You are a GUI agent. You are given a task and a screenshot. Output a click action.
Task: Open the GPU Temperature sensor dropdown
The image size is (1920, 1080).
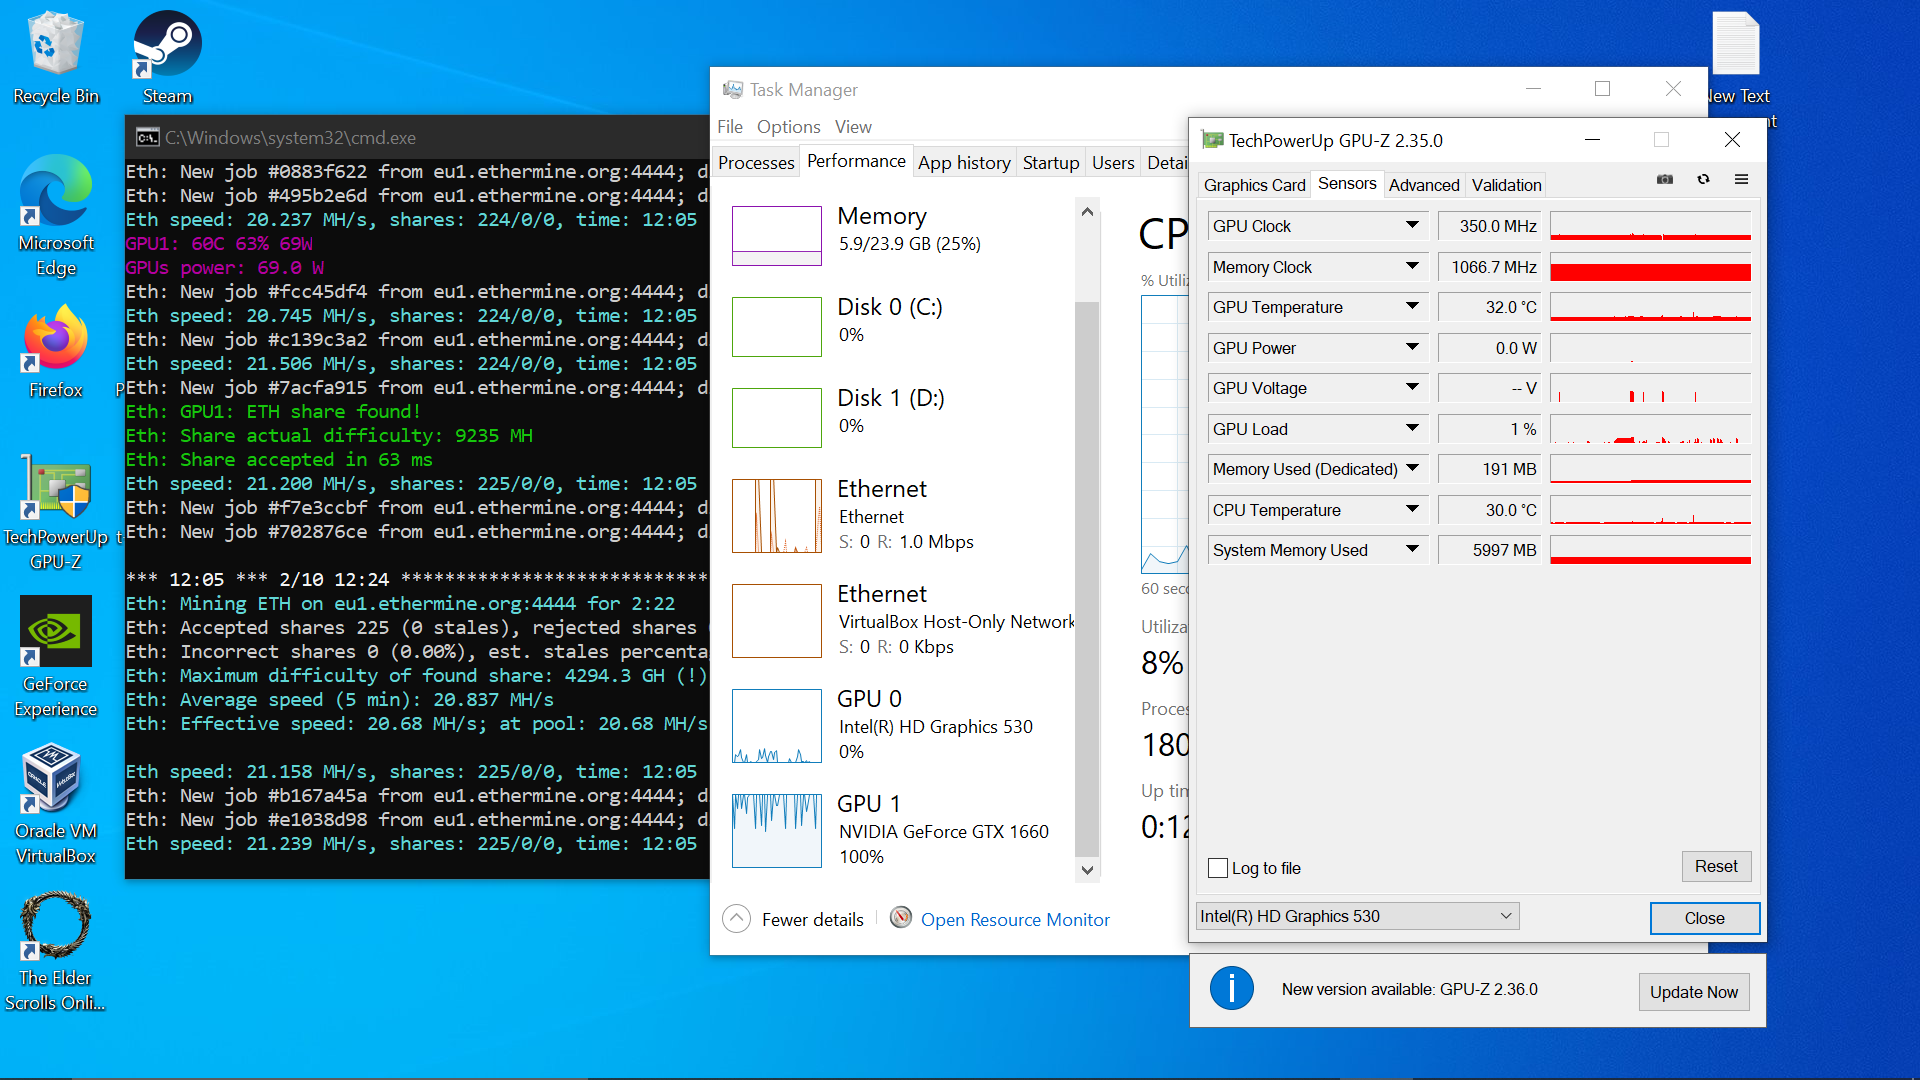pos(1412,307)
